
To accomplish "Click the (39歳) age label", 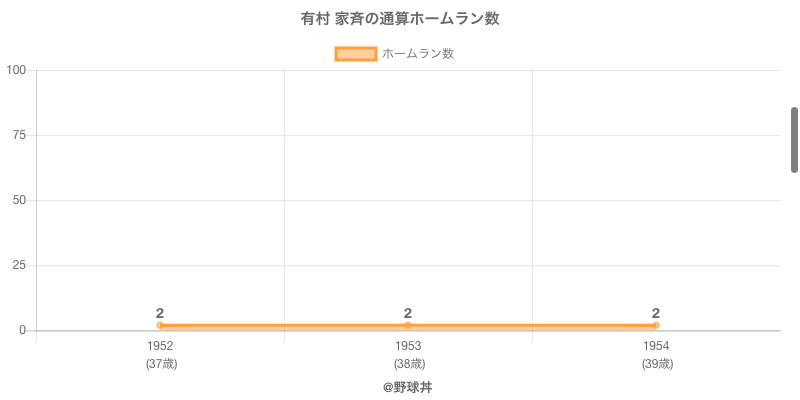I will 657,364.
